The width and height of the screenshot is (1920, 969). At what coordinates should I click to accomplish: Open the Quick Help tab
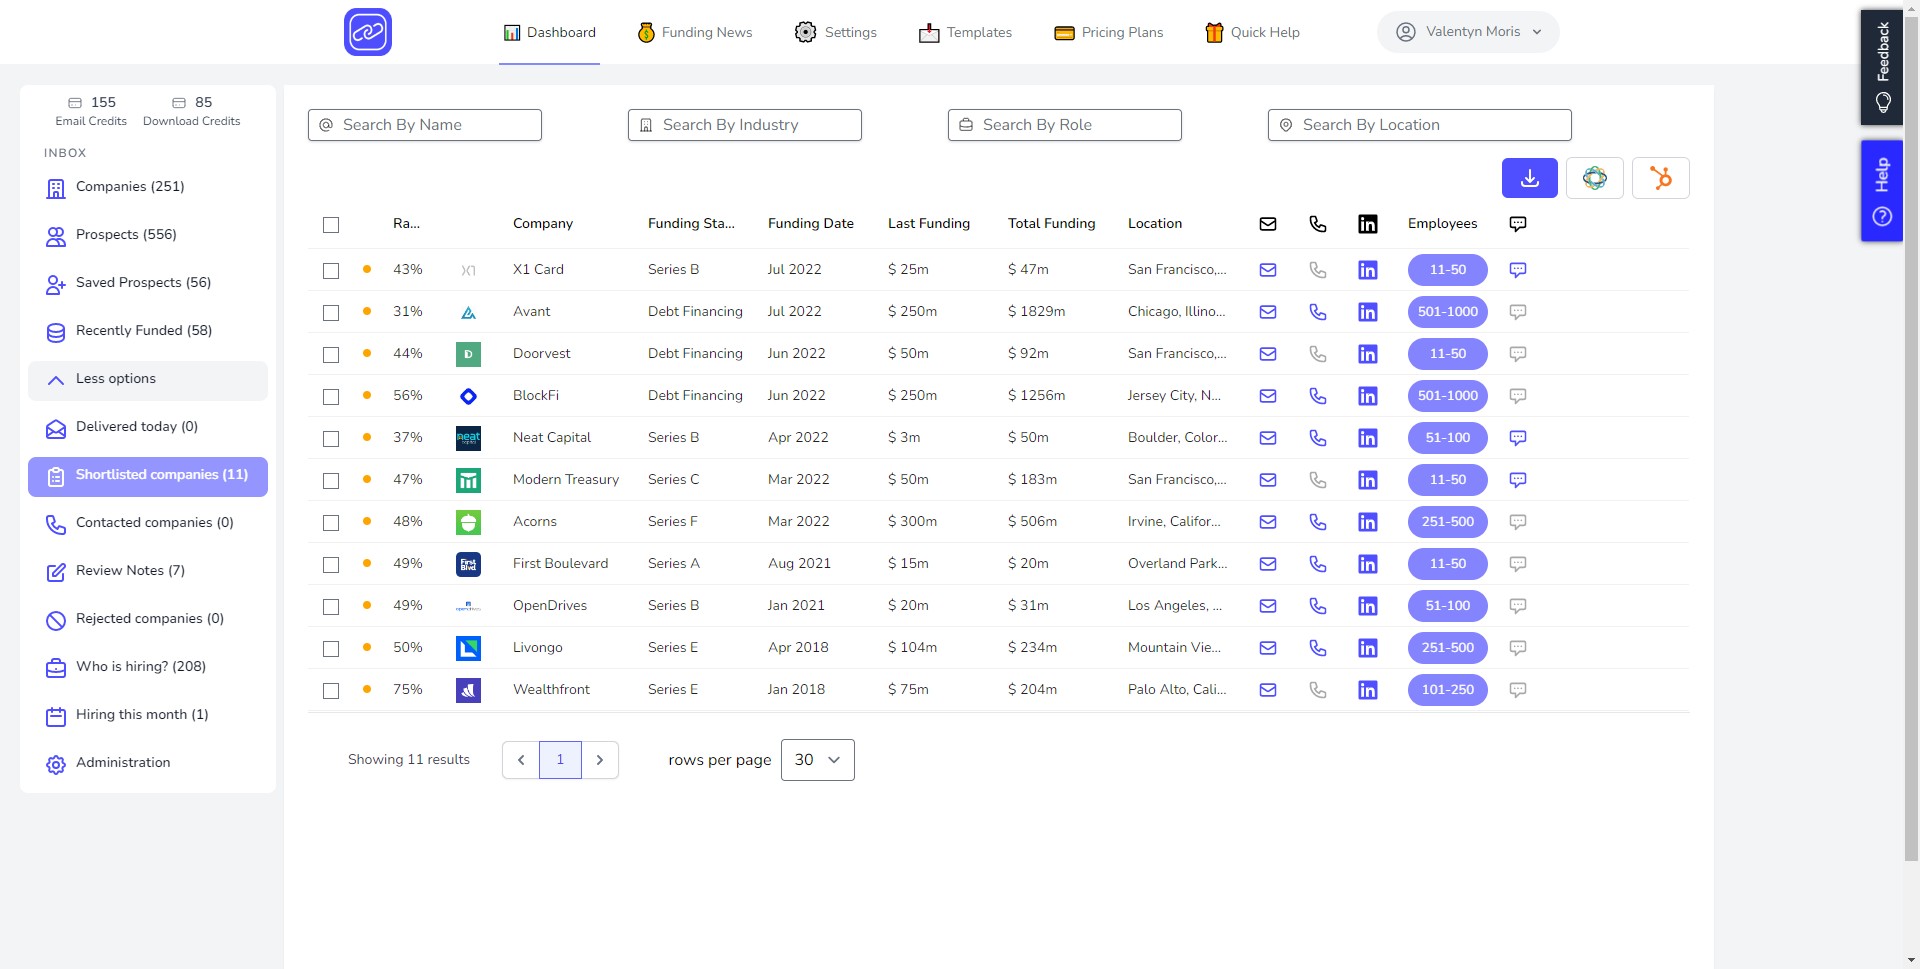coord(1252,32)
